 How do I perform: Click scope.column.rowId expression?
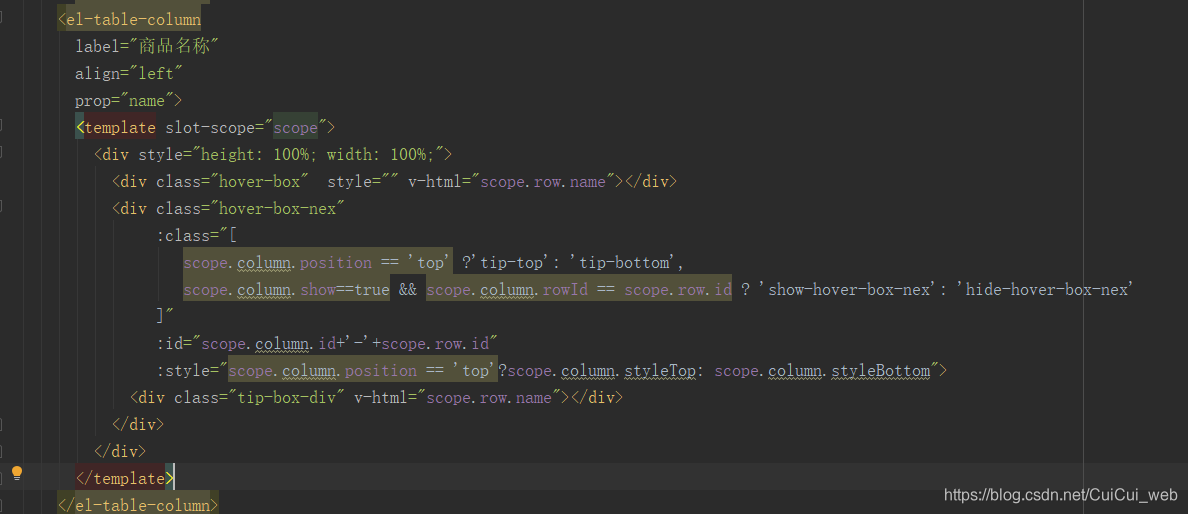click(x=507, y=290)
